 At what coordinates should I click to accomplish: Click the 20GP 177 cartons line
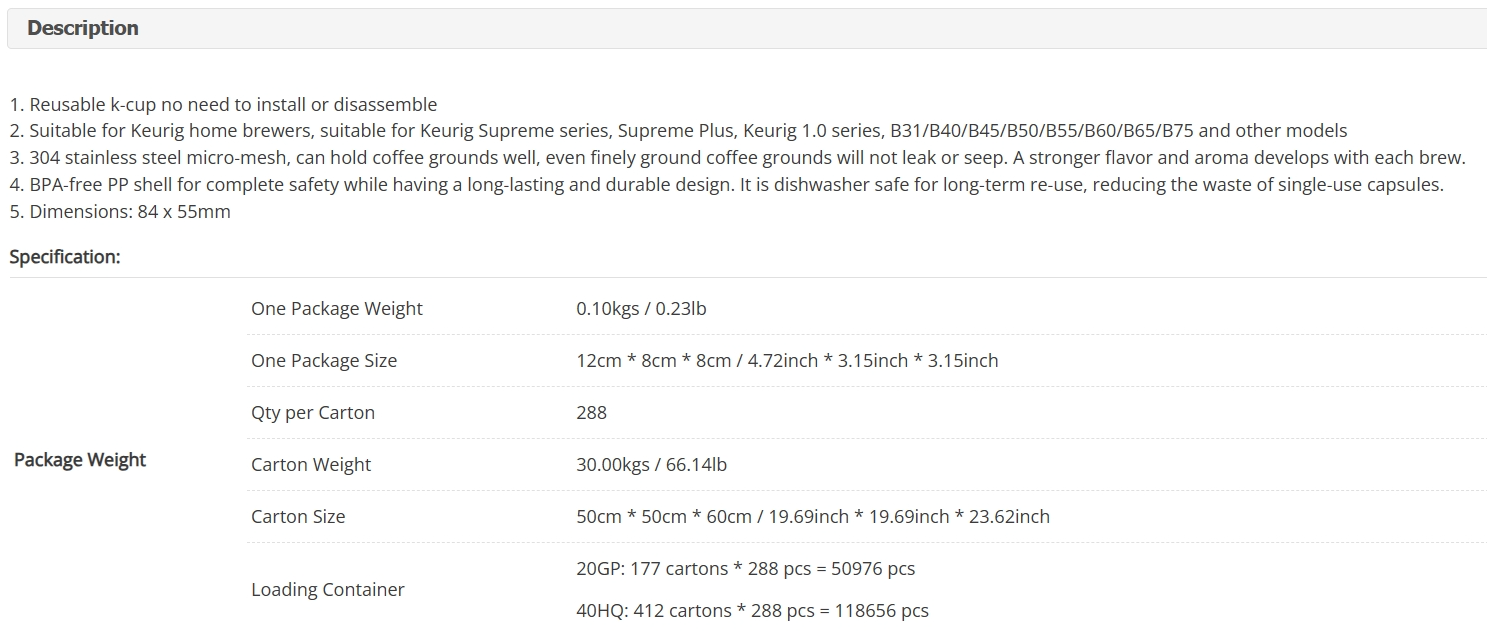tap(746, 568)
